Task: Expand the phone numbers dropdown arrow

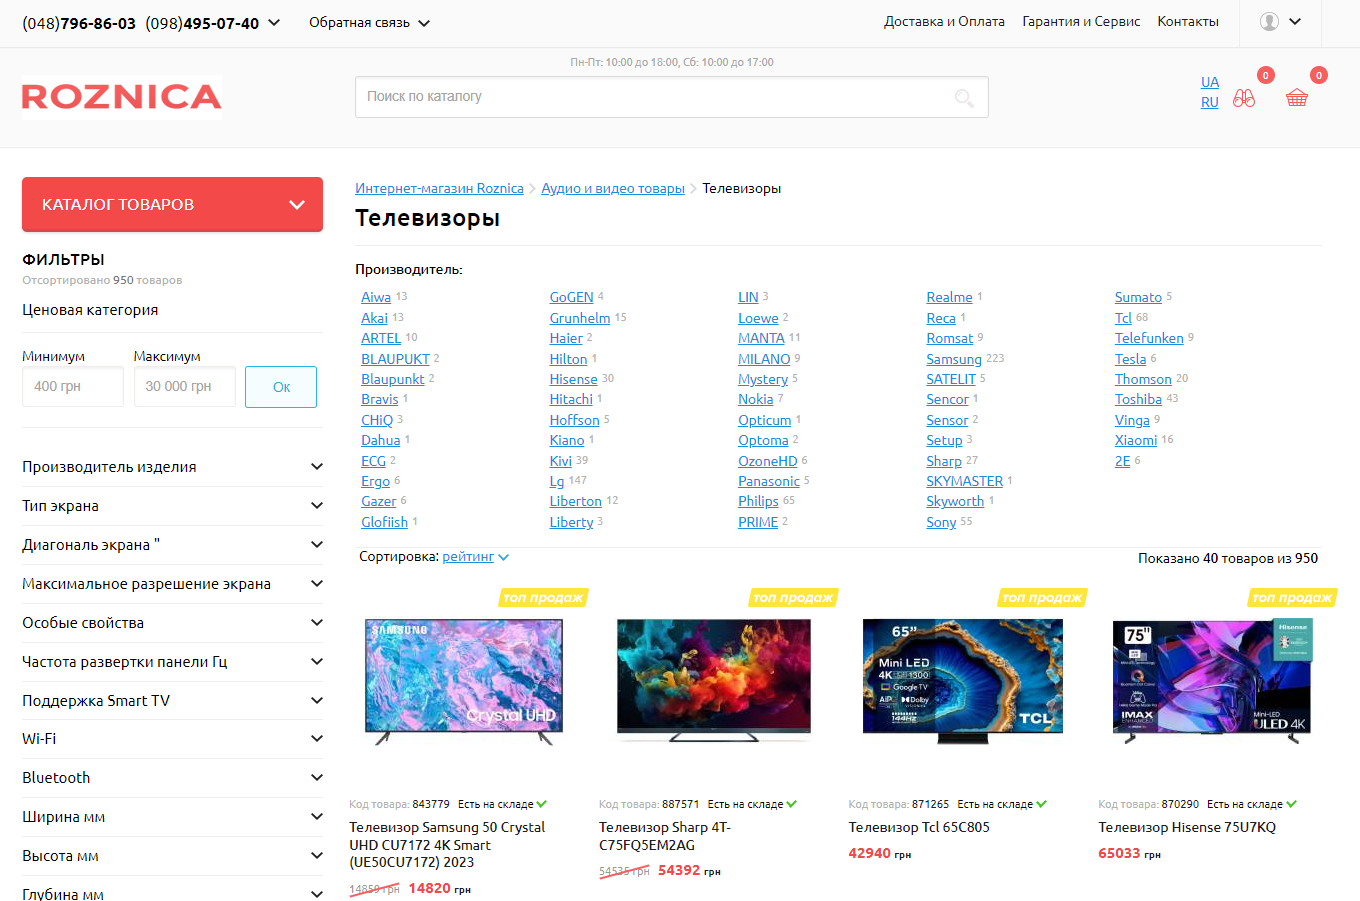Action: 274,22
